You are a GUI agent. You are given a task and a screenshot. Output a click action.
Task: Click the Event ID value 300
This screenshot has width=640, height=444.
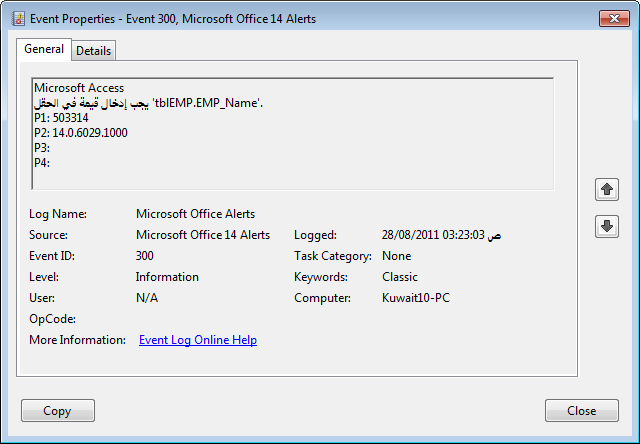(x=146, y=256)
